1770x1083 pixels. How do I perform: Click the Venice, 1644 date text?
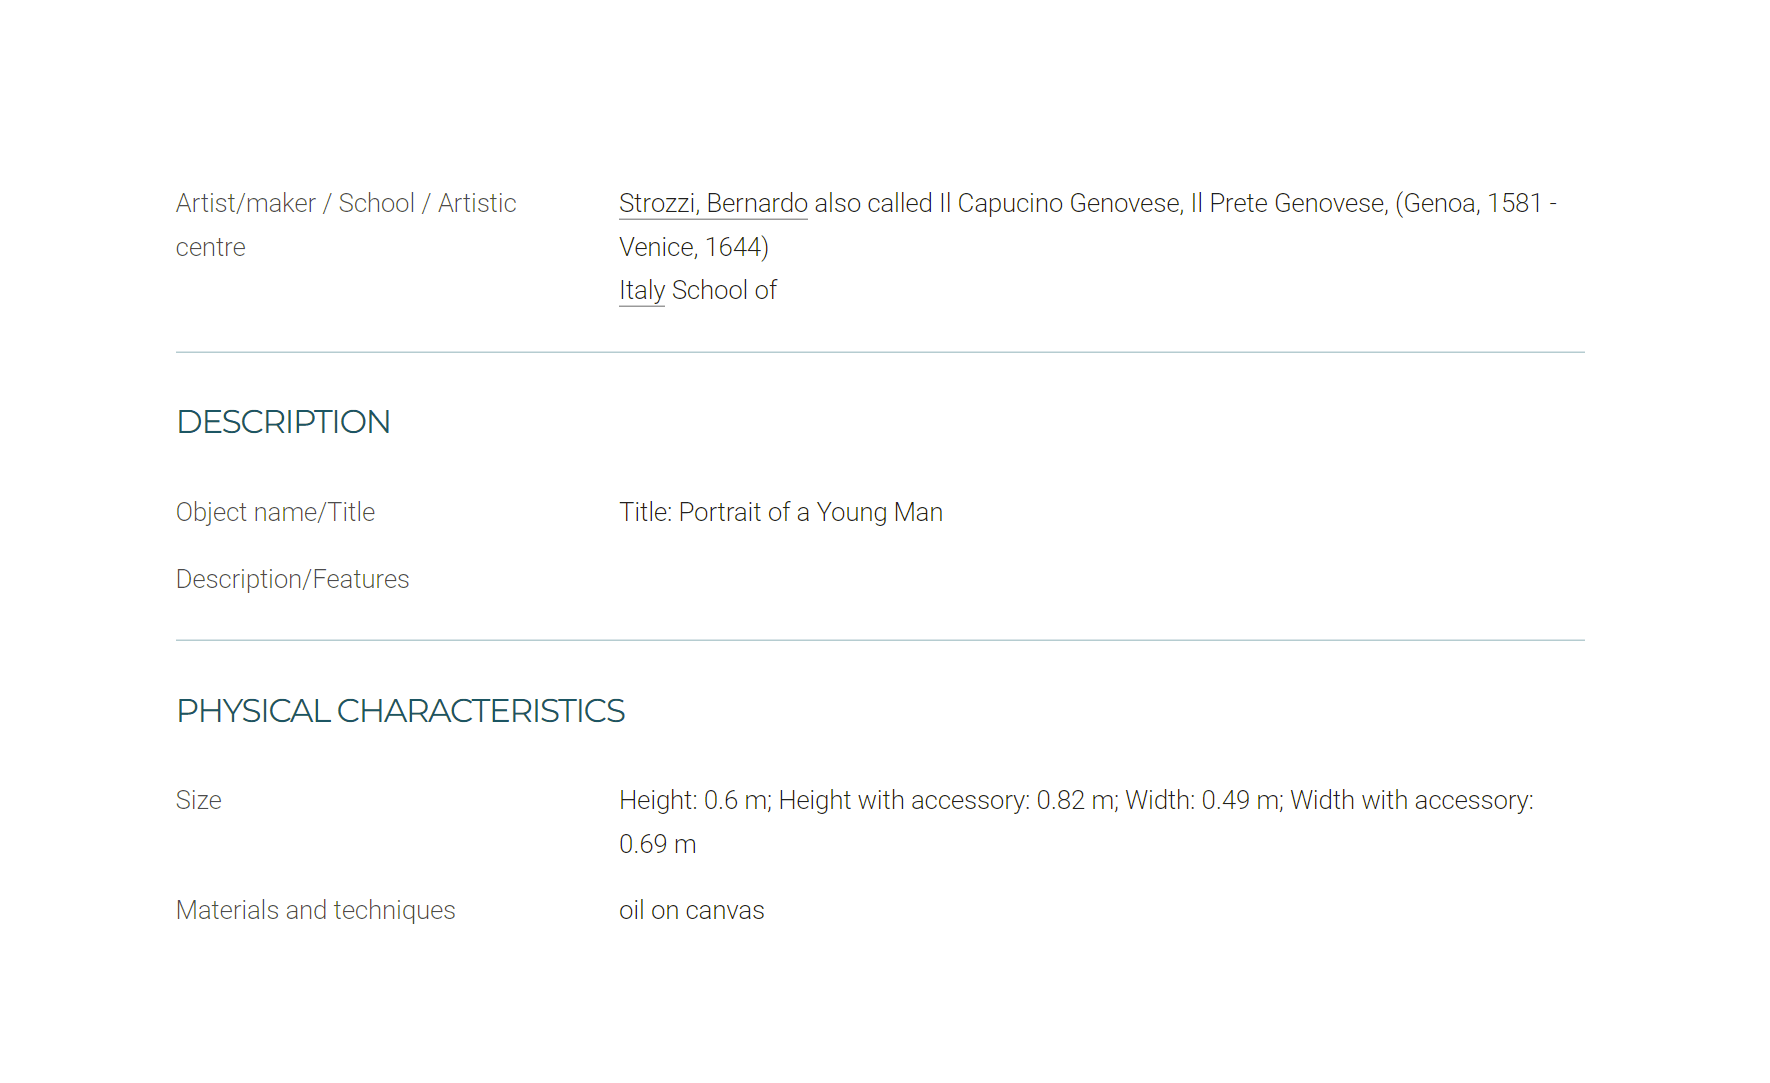[x=690, y=247]
